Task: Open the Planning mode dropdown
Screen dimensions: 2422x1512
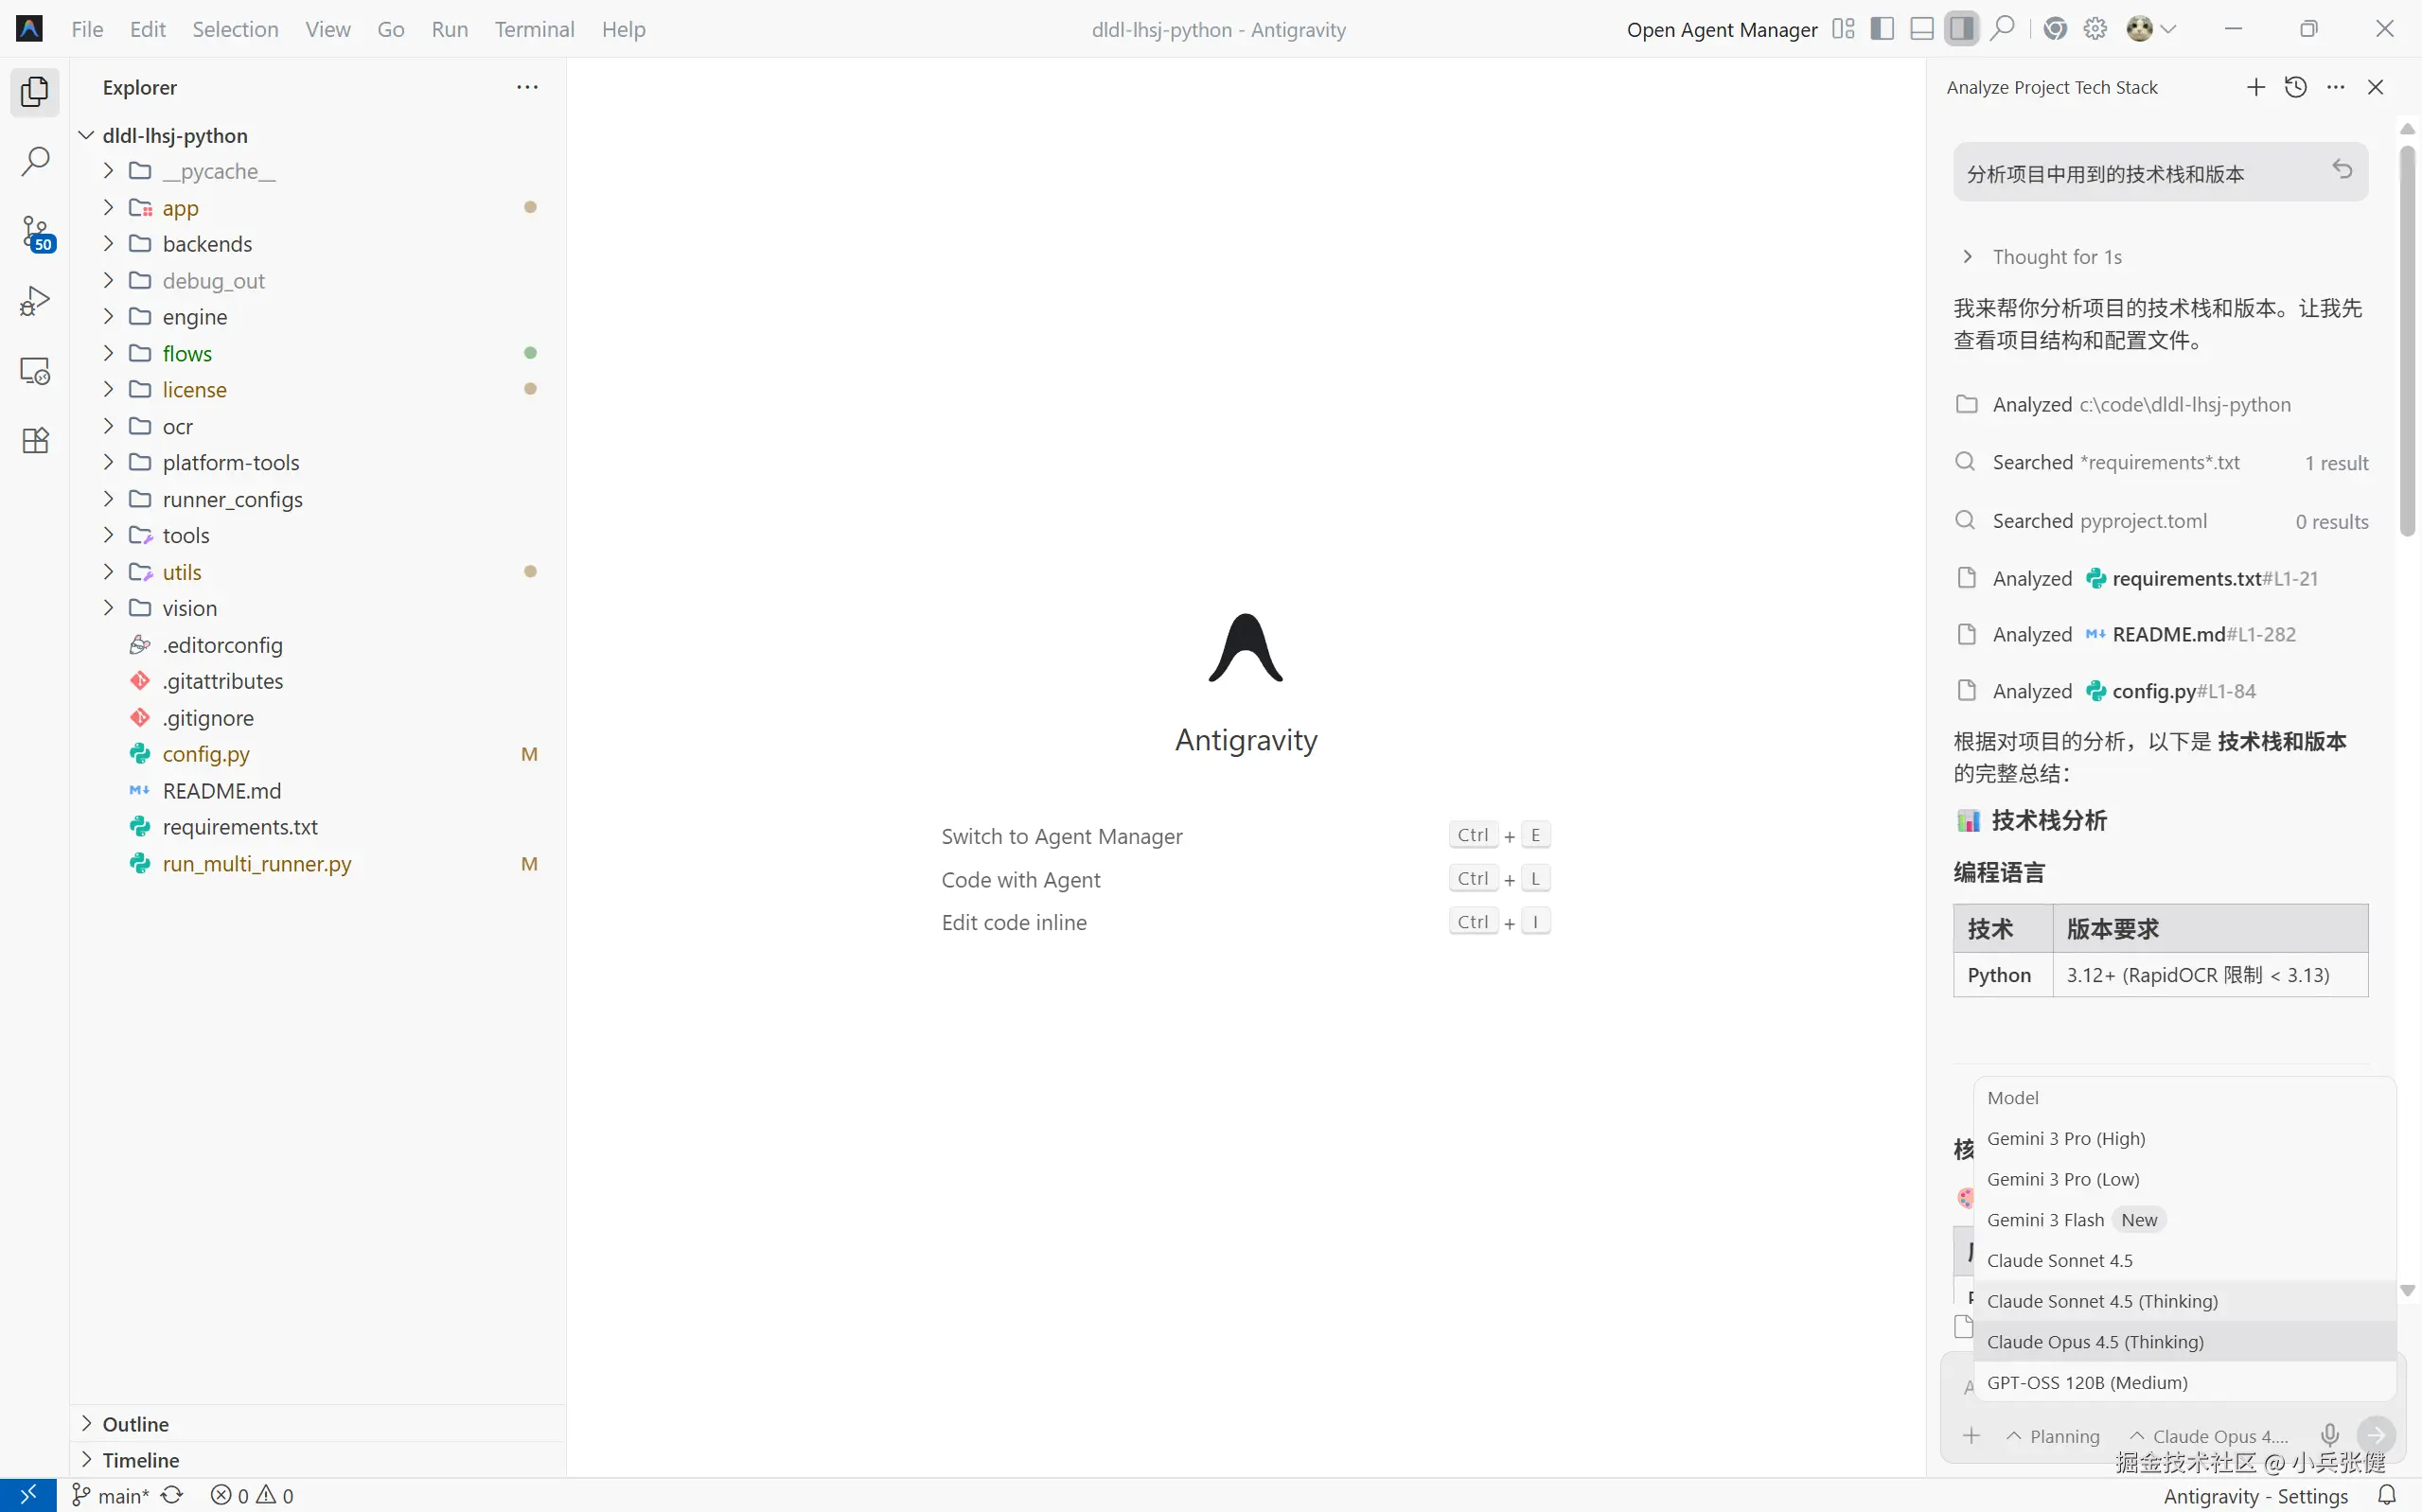Action: [2053, 1436]
